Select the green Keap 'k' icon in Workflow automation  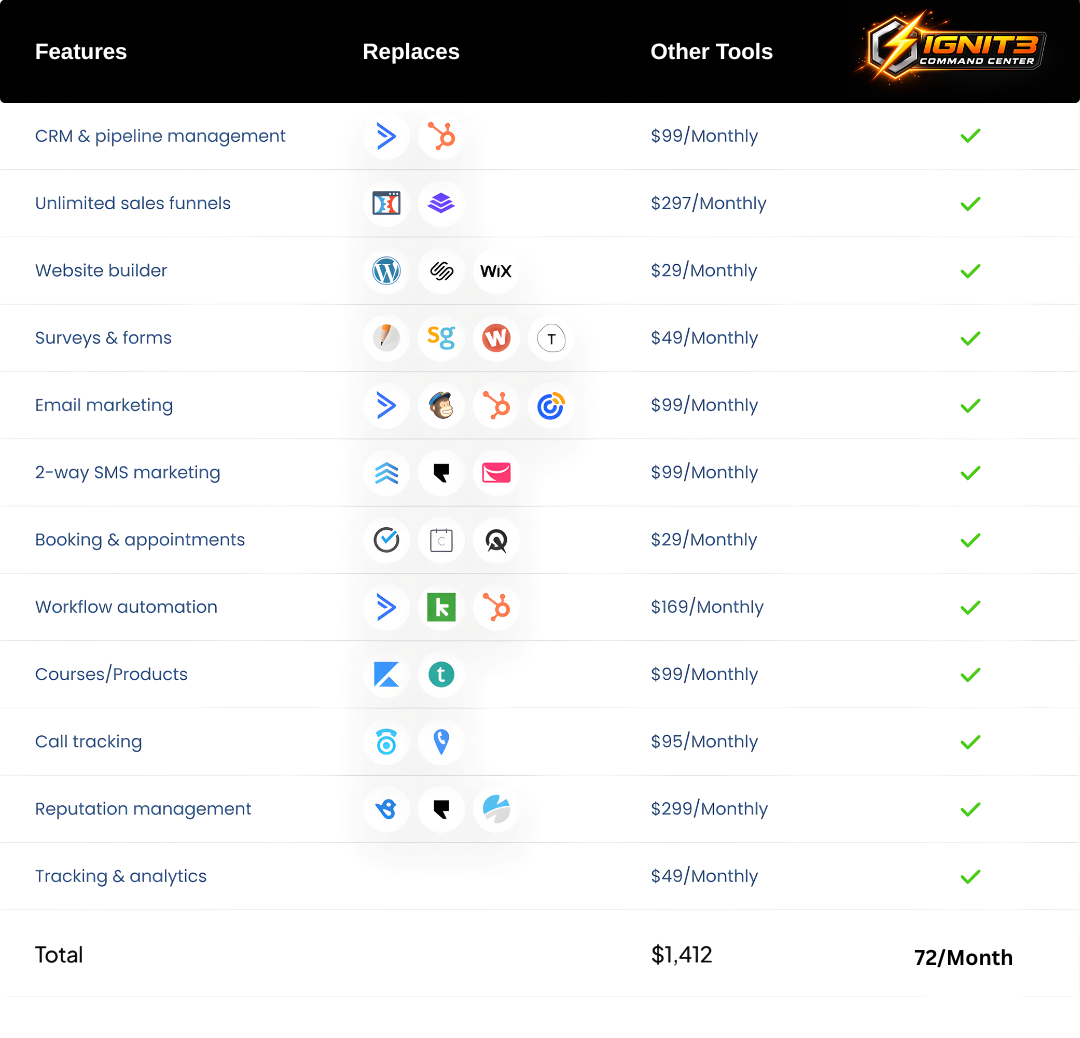pyautogui.click(x=442, y=608)
